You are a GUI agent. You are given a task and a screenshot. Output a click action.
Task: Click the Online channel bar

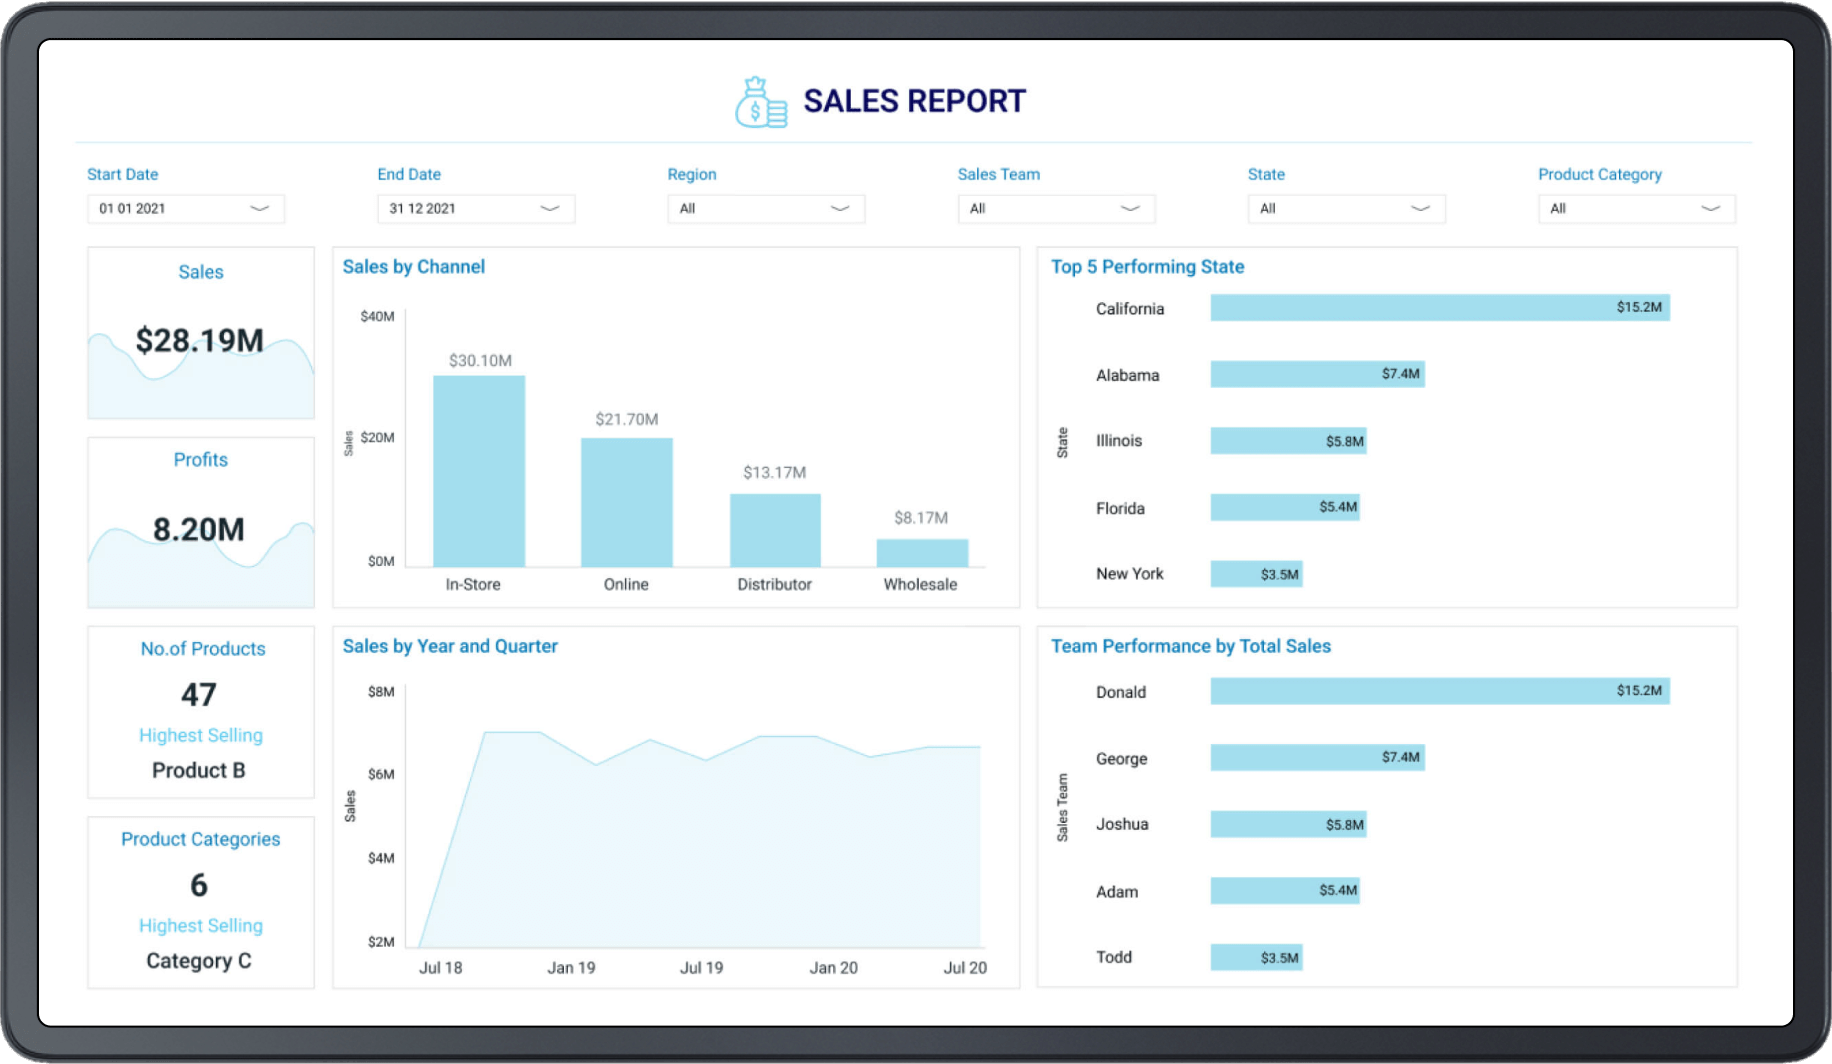627,500
